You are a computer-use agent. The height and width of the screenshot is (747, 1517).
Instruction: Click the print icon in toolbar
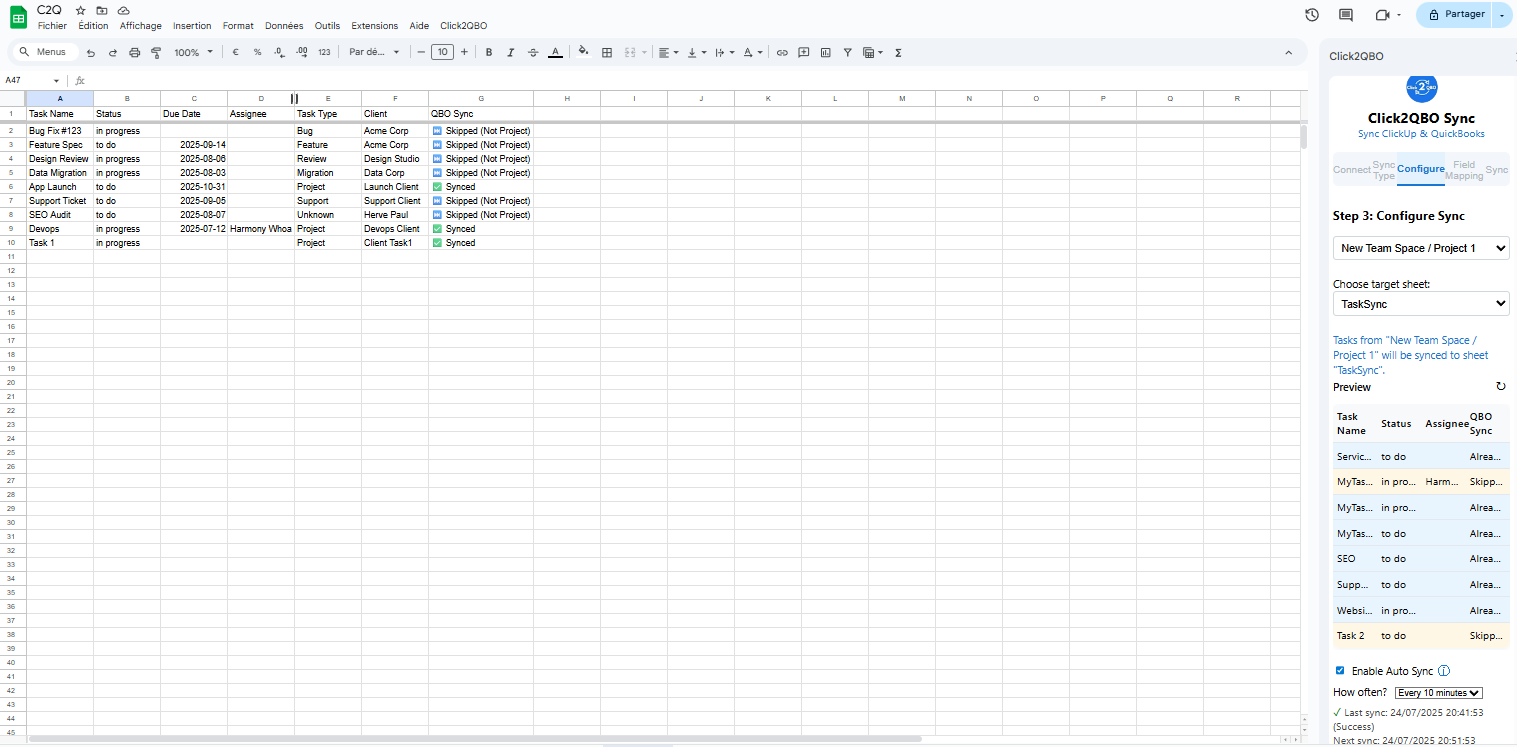[x=134, y=52]
